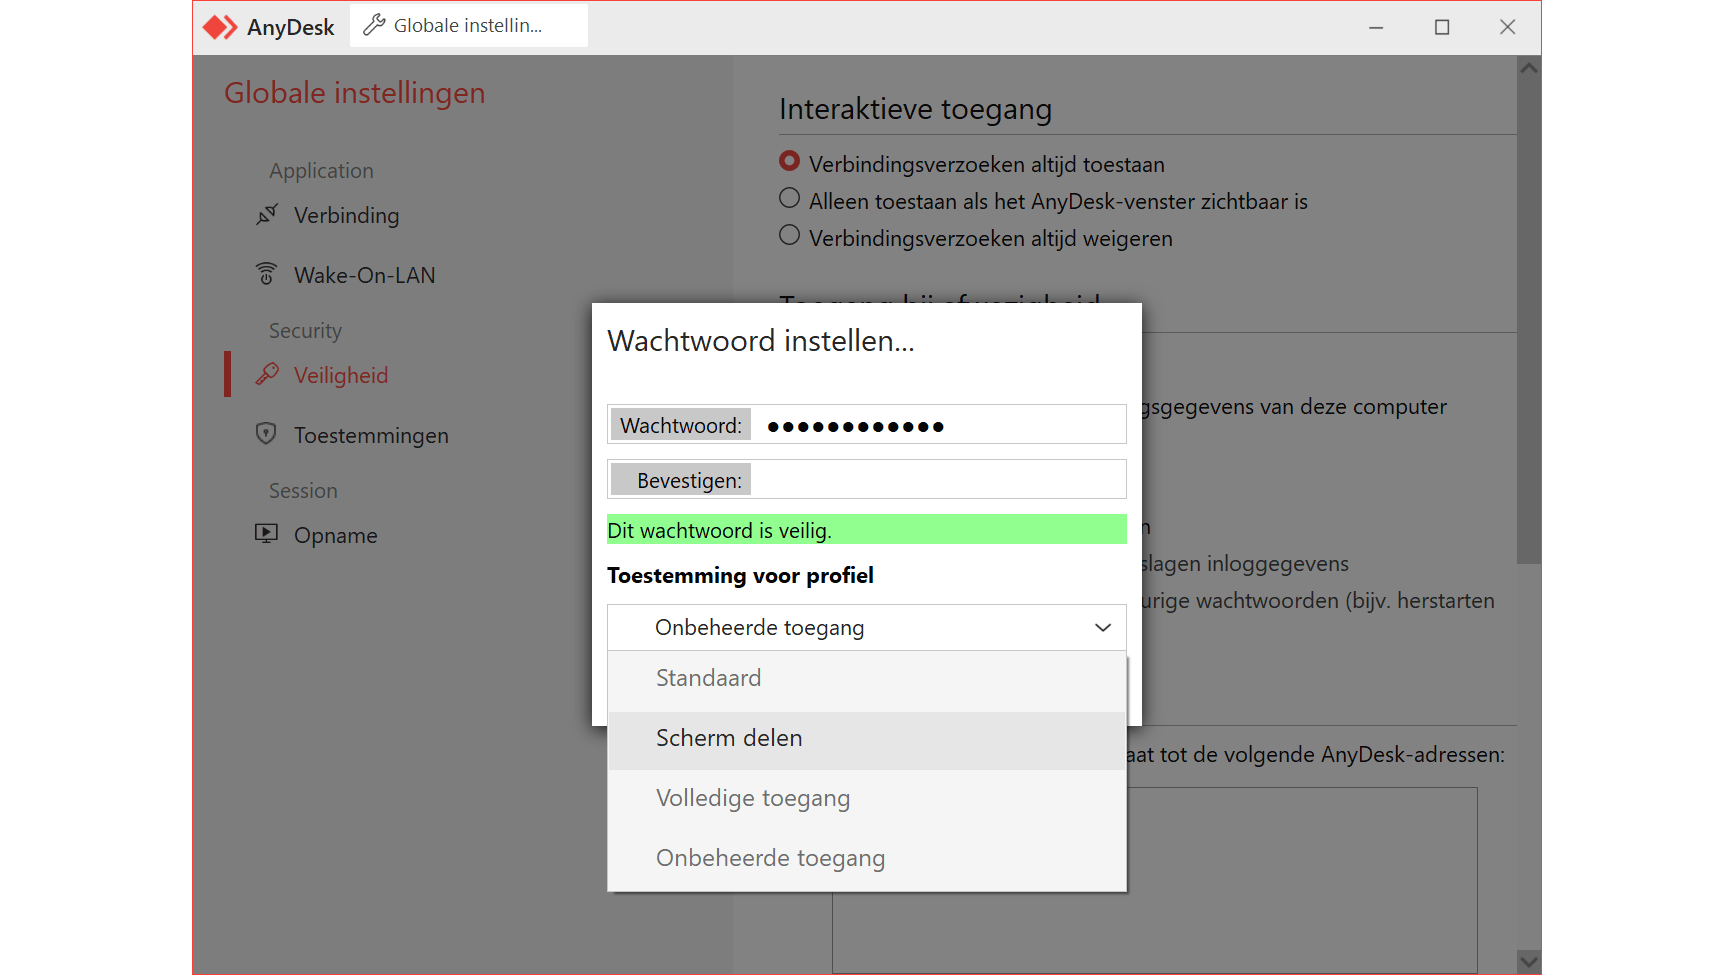Click the Globale instellingen heading

coord(354,93)
